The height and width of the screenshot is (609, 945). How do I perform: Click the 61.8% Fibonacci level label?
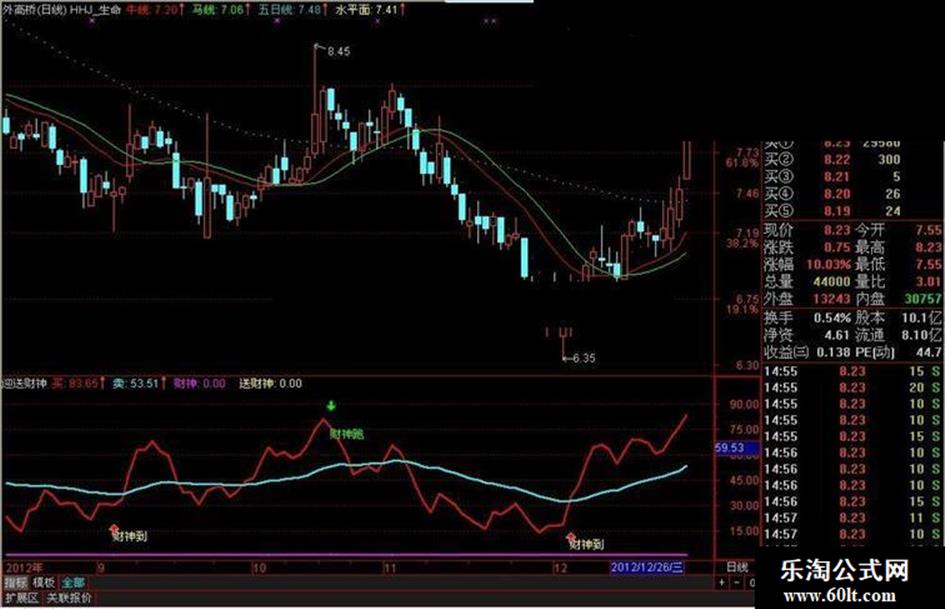pos(741,163)
